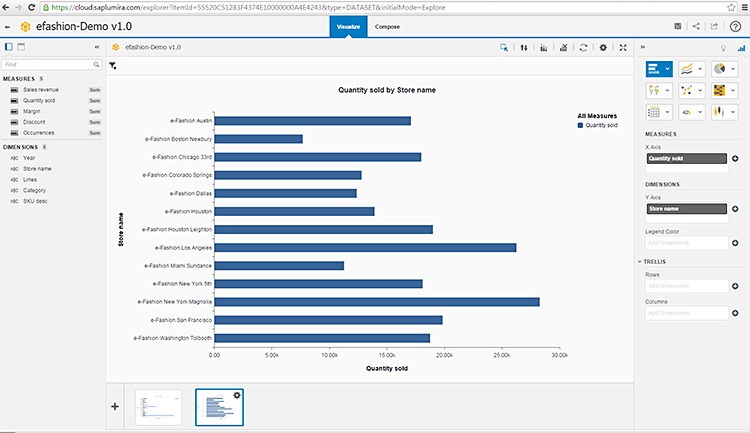Switch to the grid view of data panel
The width and height of the screenshot is (750, 433).
coord(21,47)
